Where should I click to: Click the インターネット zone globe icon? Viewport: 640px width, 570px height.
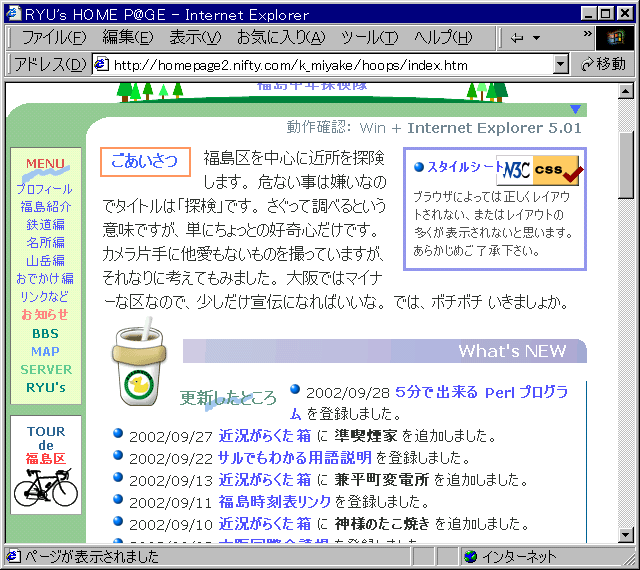(470, 556)
